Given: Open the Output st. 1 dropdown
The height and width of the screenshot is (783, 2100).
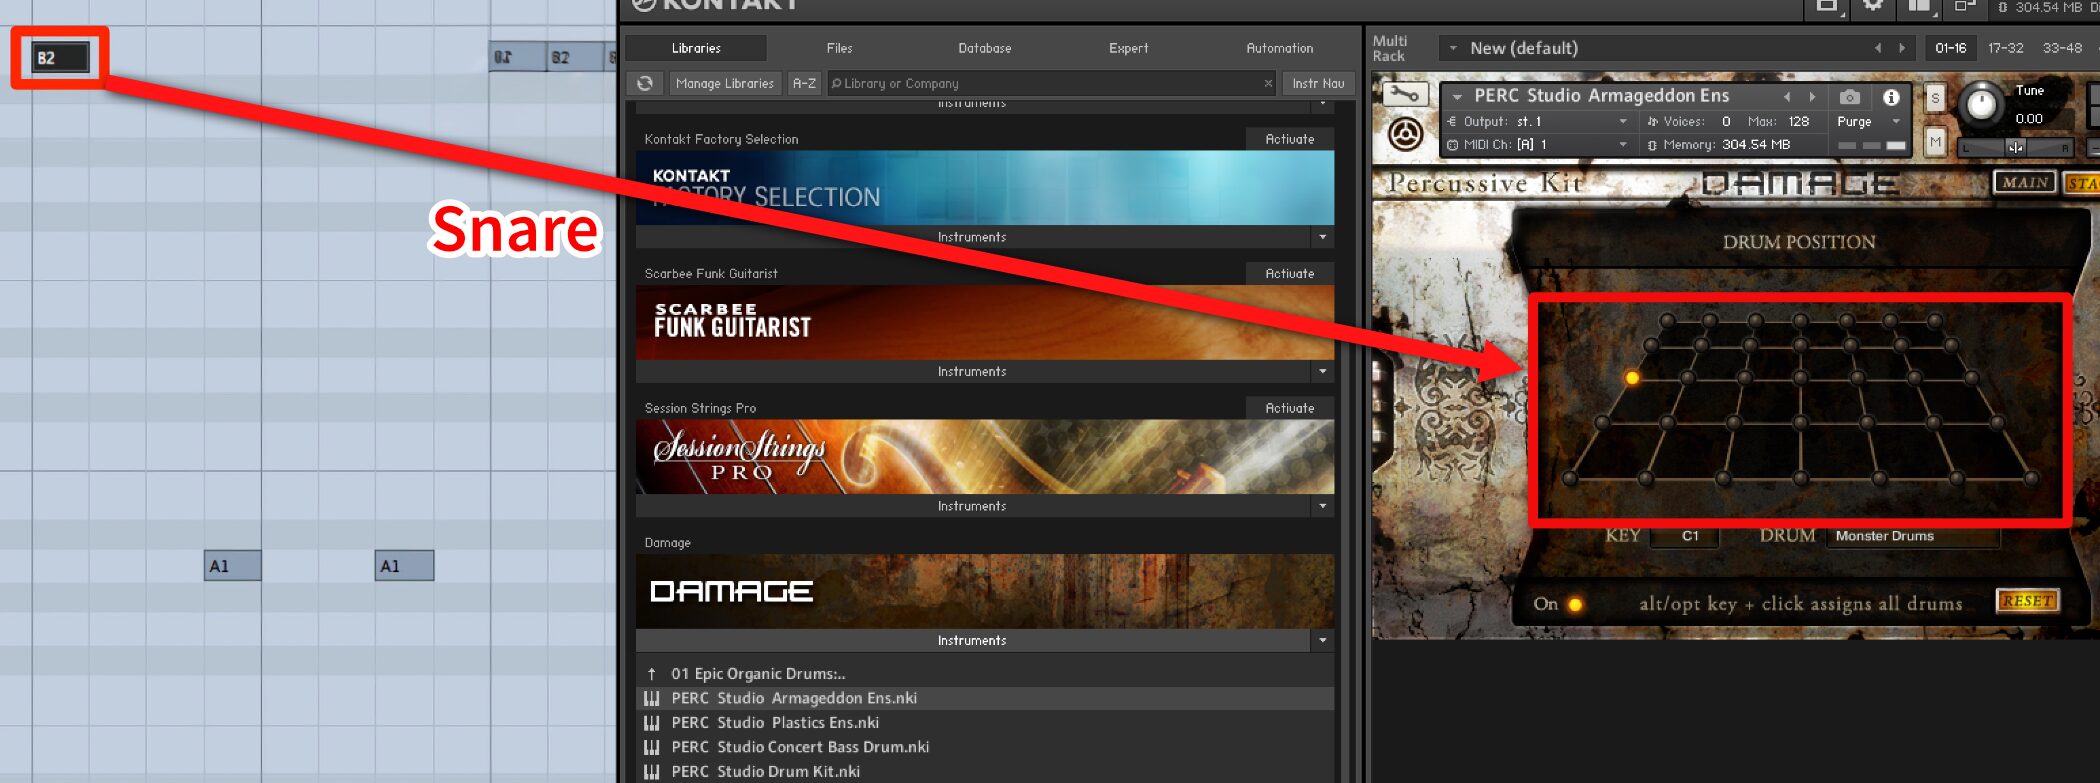Looking at the screenshot, I should click(x=1622, y=121).
